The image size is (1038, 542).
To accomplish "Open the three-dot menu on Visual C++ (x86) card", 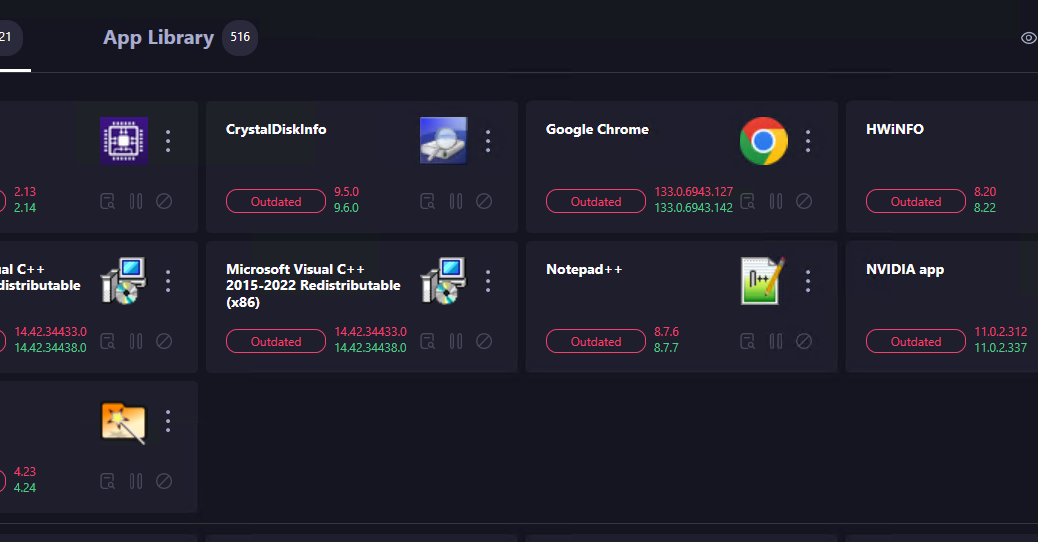I will coord(488,281).
